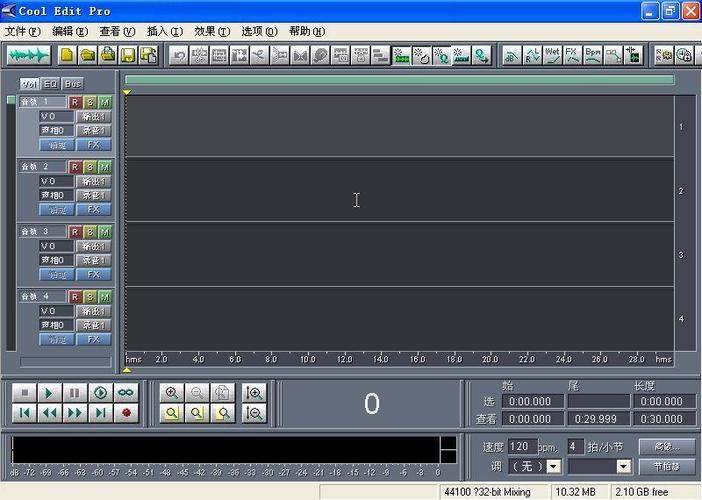Arm track 2 for recording
Screen dimensions: 702x500
coord(75,167)
